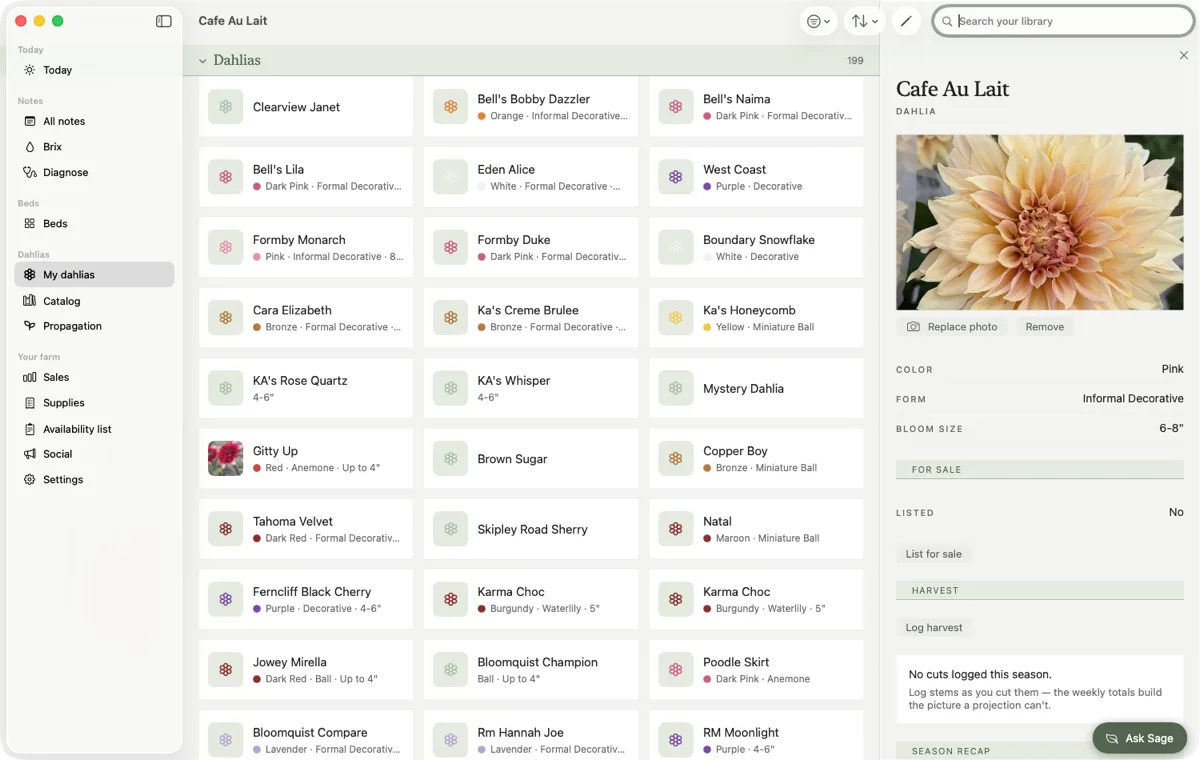
Task: Click Formby Monarch pink flower icon
Action: (x=226, y=248)
